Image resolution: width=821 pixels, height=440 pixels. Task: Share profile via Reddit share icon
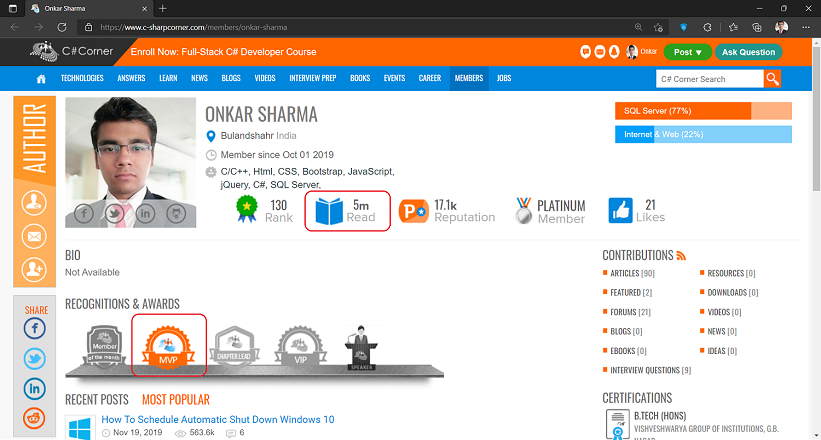(35, 419)
